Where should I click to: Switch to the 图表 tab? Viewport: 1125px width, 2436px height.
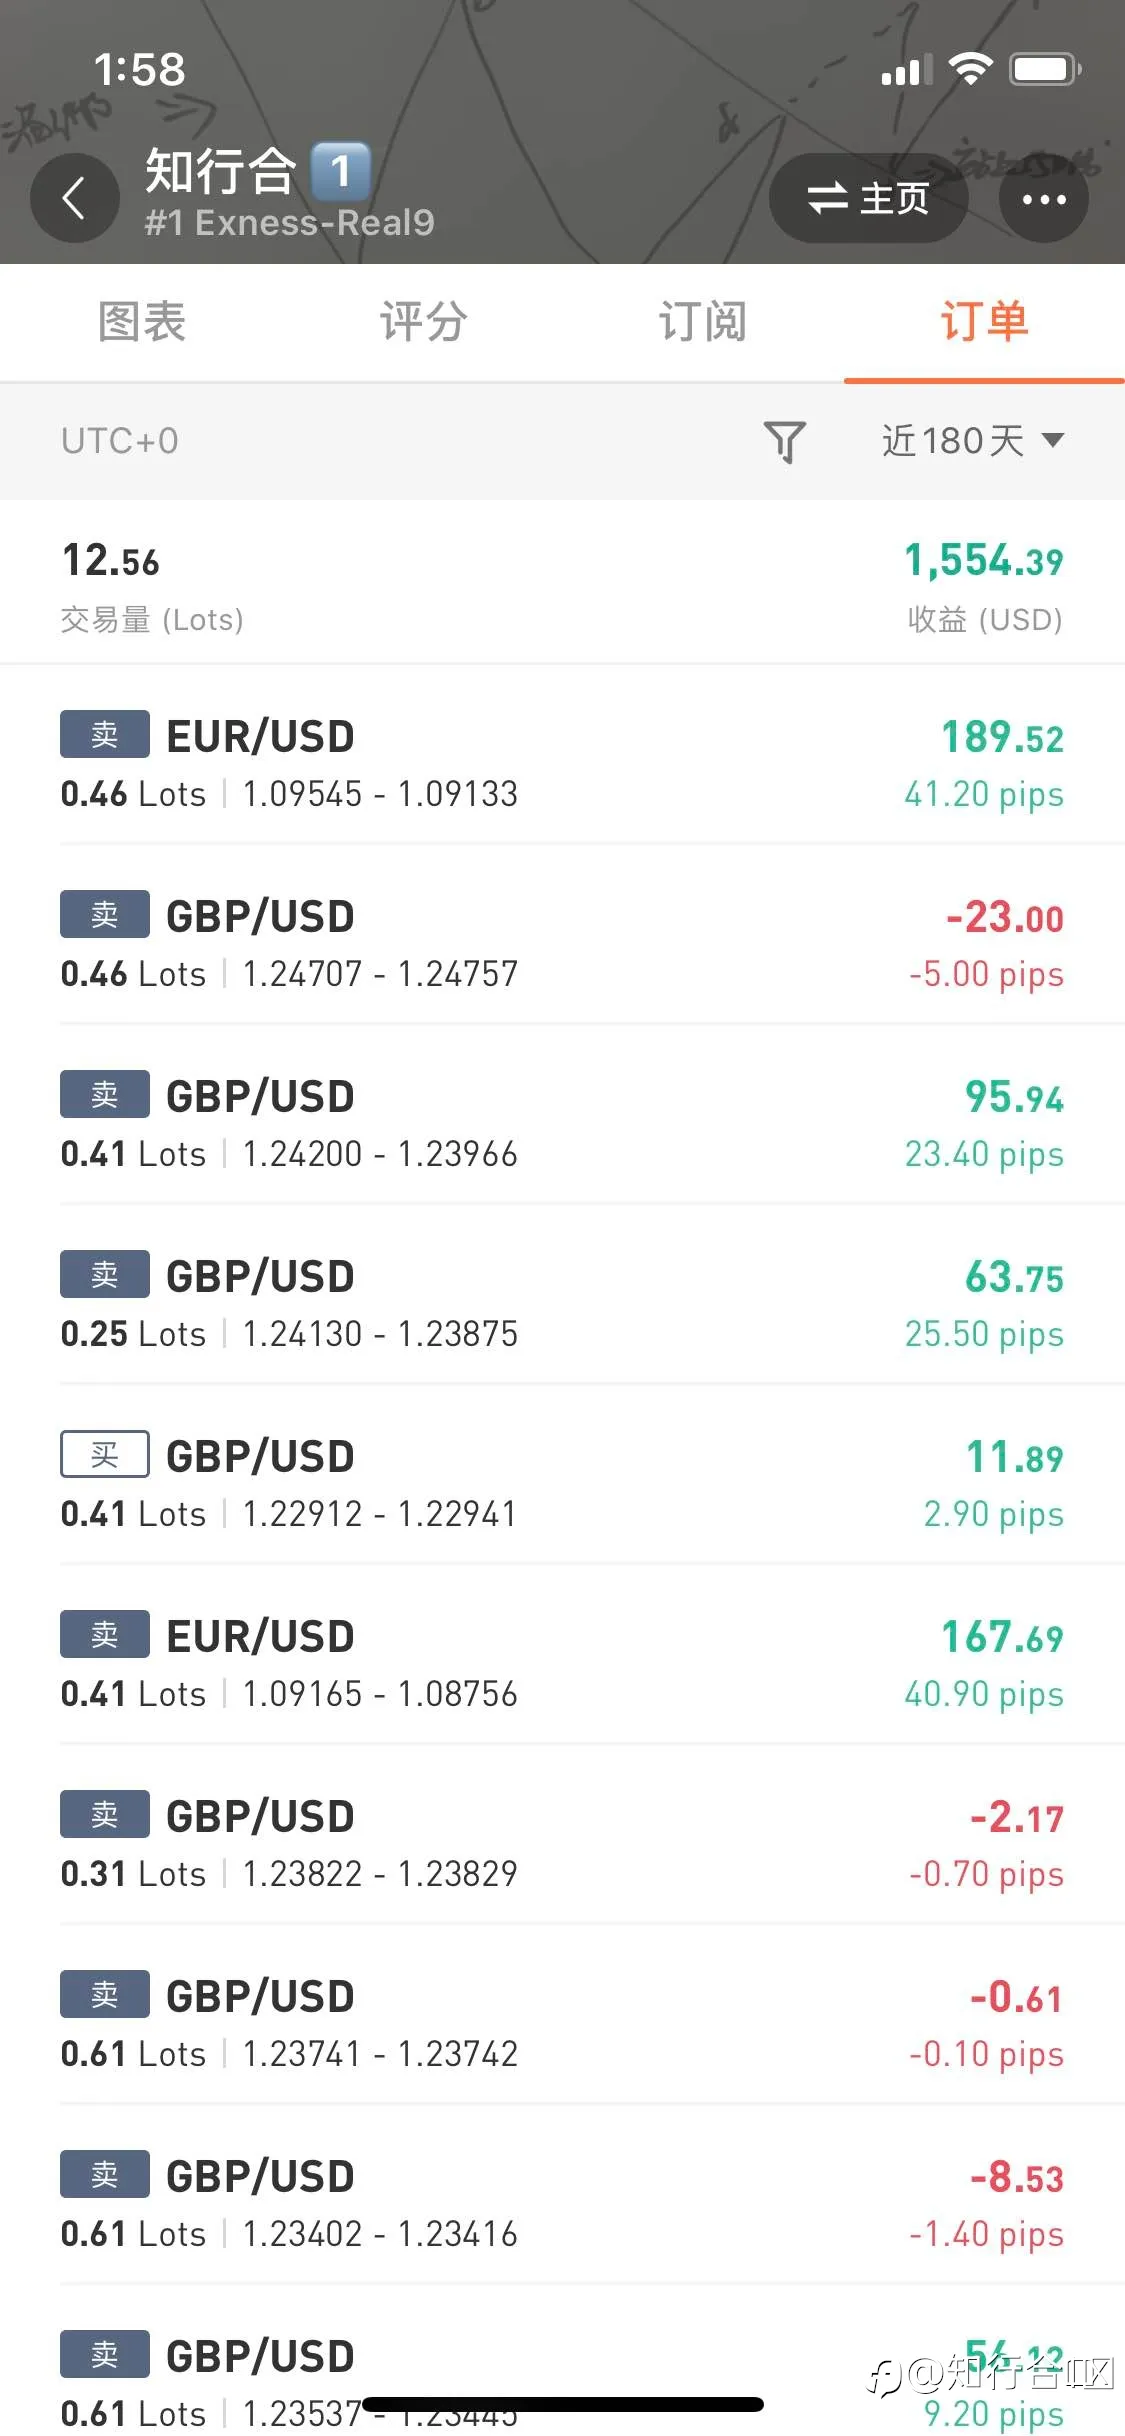(x=142, y=322)
